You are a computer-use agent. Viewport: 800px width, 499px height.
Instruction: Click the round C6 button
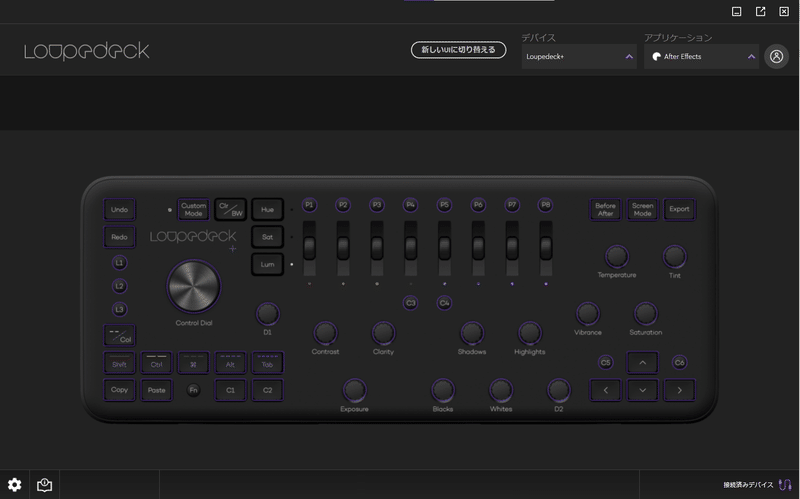pos(680,363)
